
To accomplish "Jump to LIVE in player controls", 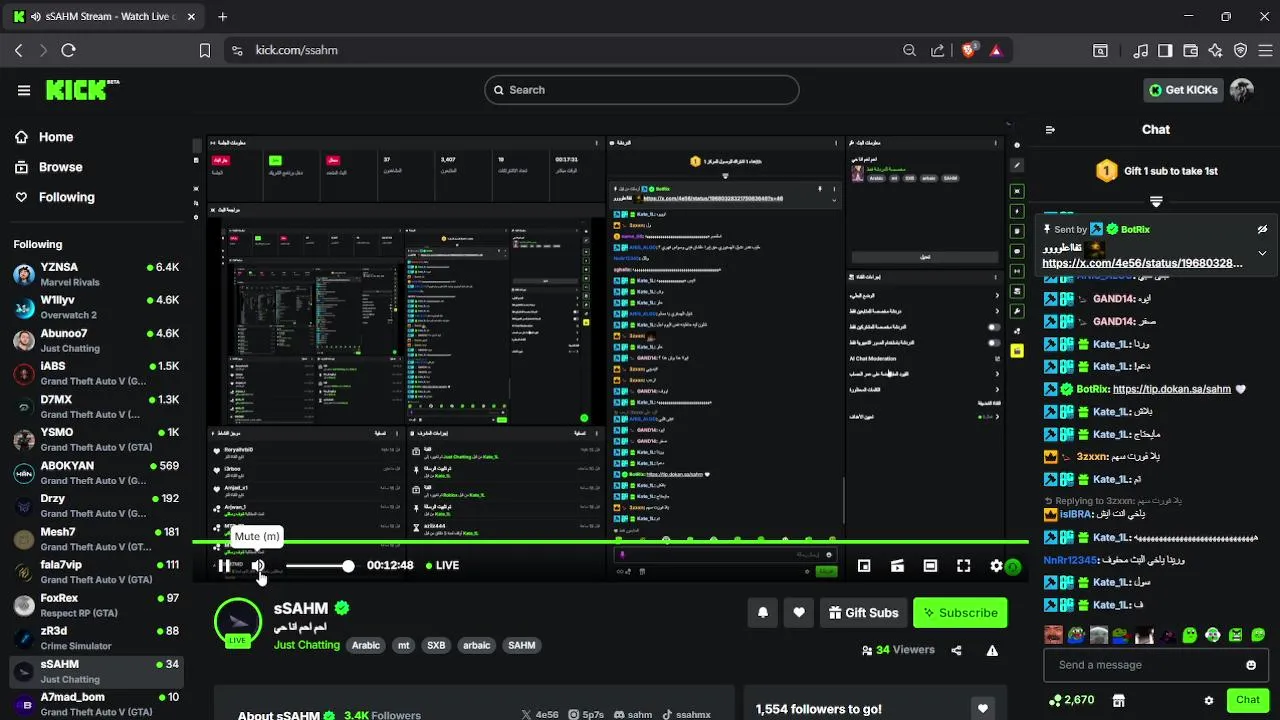I will coord(442,565).
